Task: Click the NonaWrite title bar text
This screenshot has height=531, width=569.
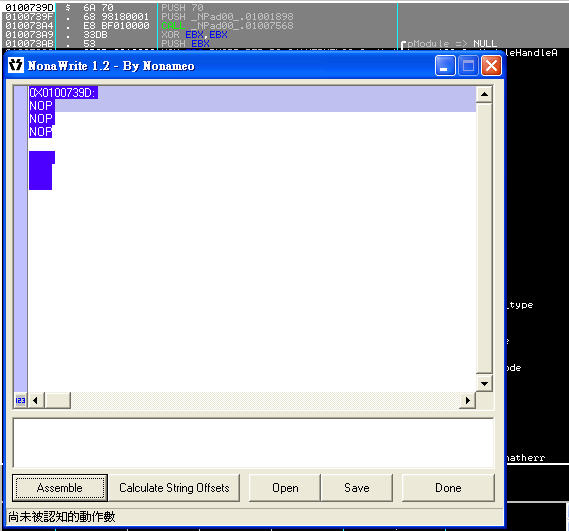Action: pos(111,66)
